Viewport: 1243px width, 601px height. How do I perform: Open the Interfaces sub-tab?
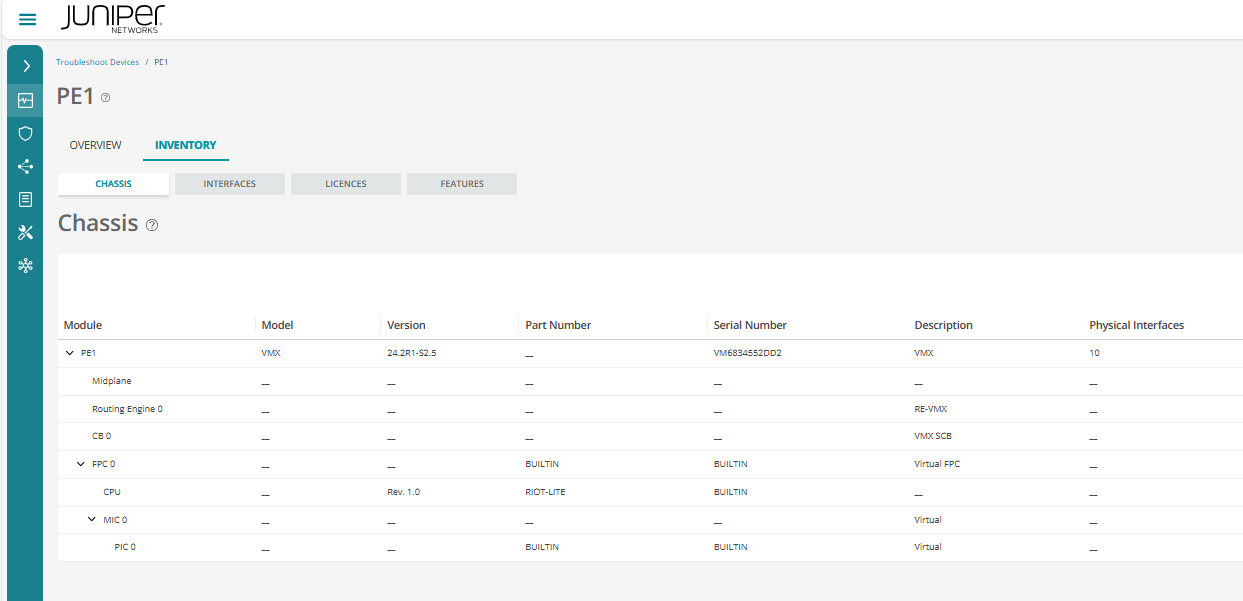(x=229, y=184)
